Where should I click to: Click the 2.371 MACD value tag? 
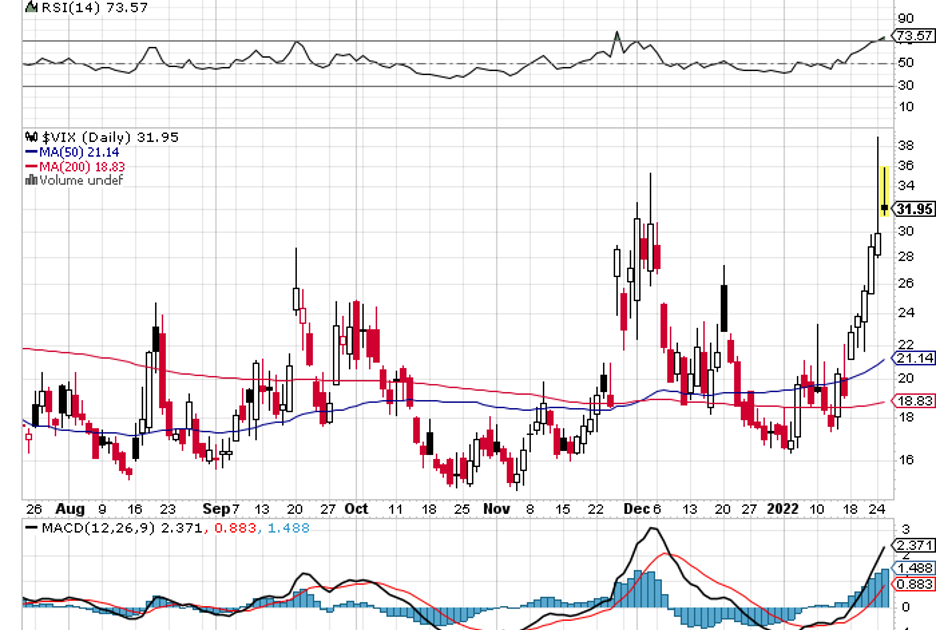click(914, 545)
